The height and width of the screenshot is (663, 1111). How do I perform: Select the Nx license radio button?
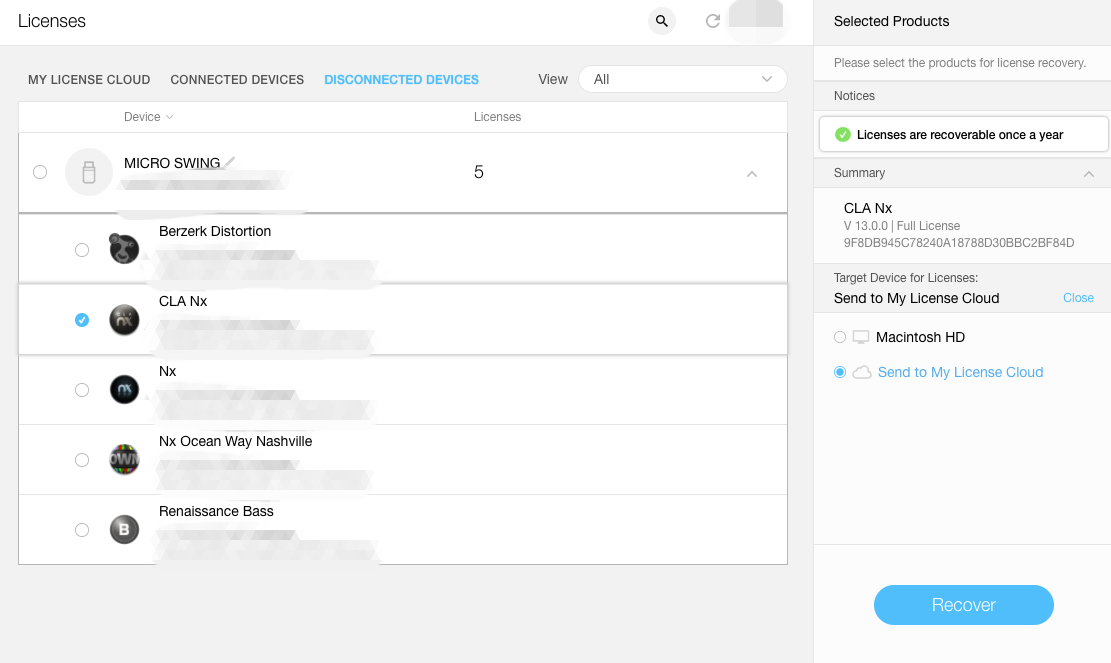pos(82,390)
